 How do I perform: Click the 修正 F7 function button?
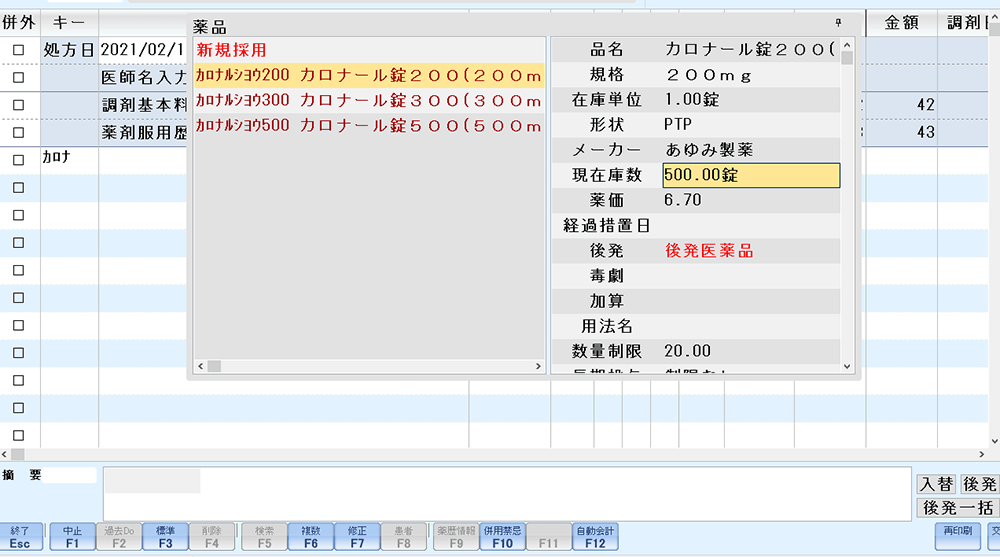point(356,537)
